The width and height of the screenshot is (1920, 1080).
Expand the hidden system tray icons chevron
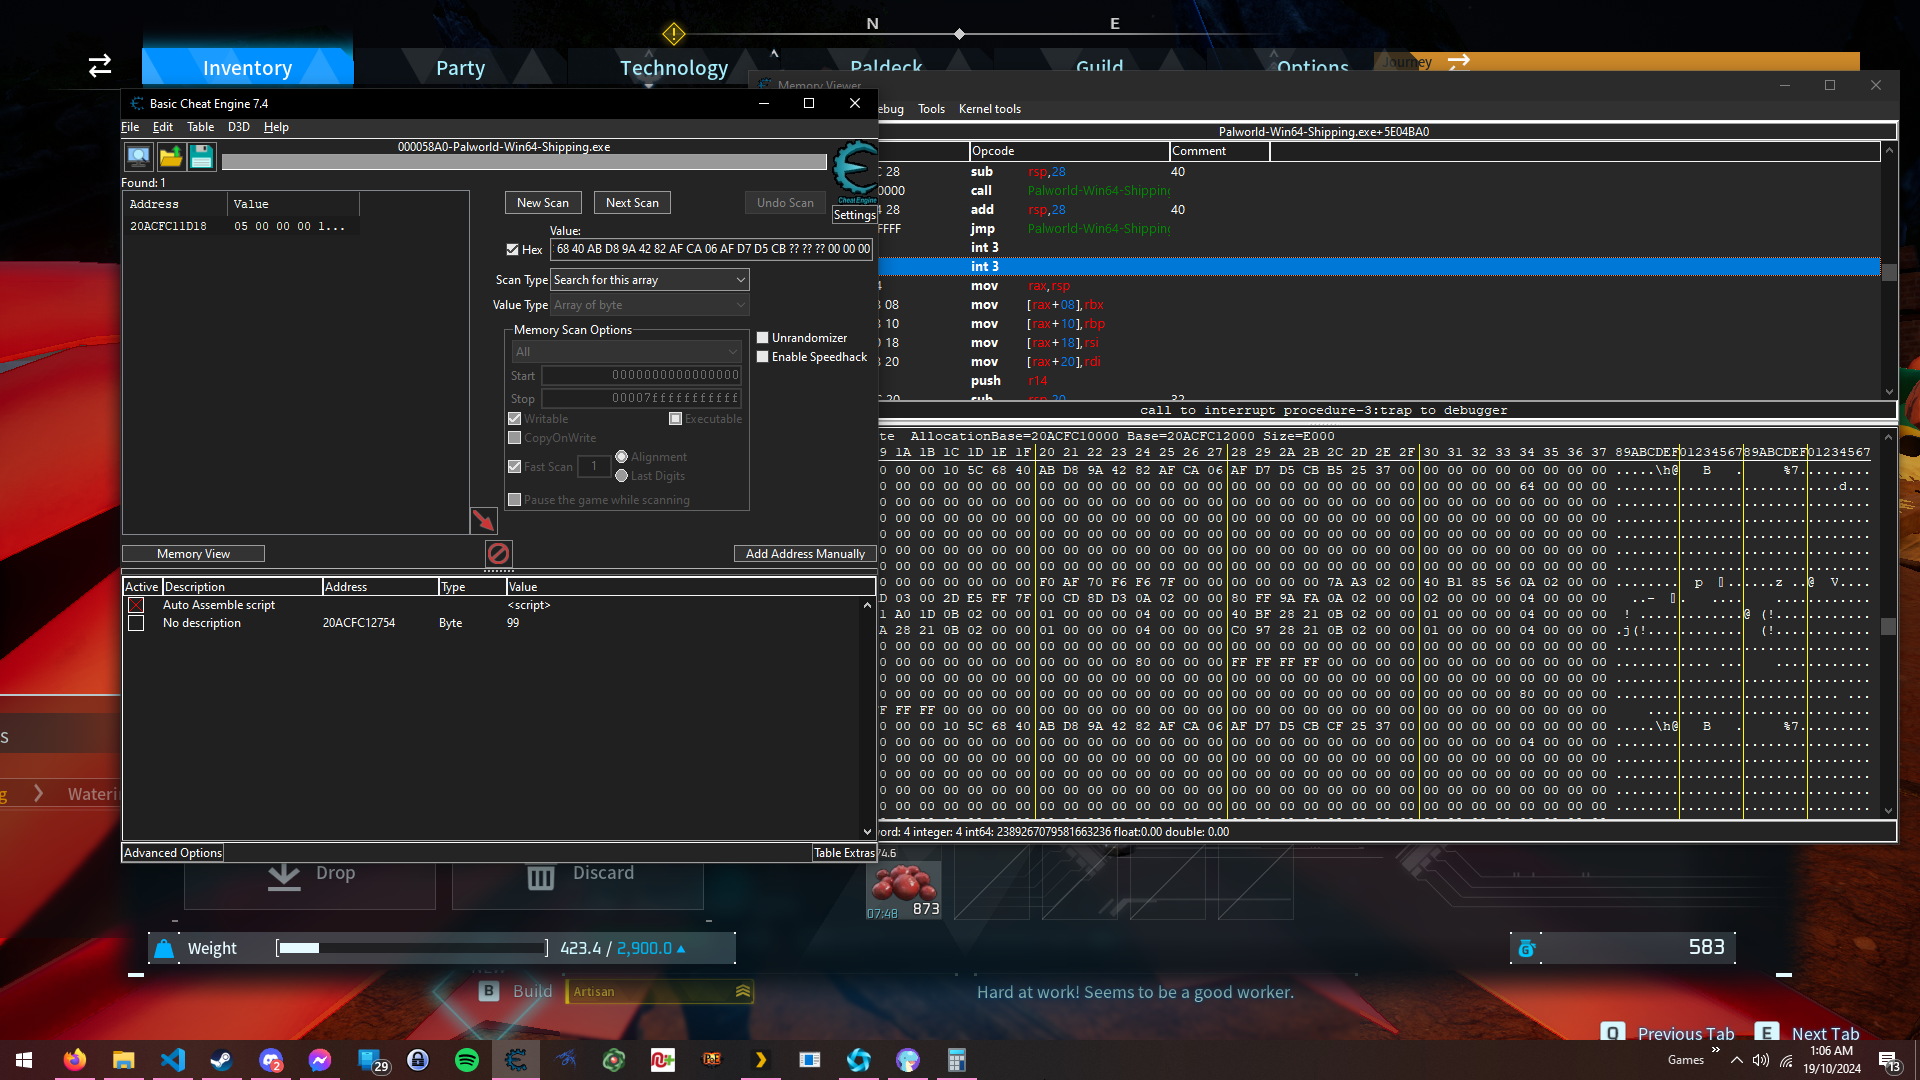coord(1737,1060)
